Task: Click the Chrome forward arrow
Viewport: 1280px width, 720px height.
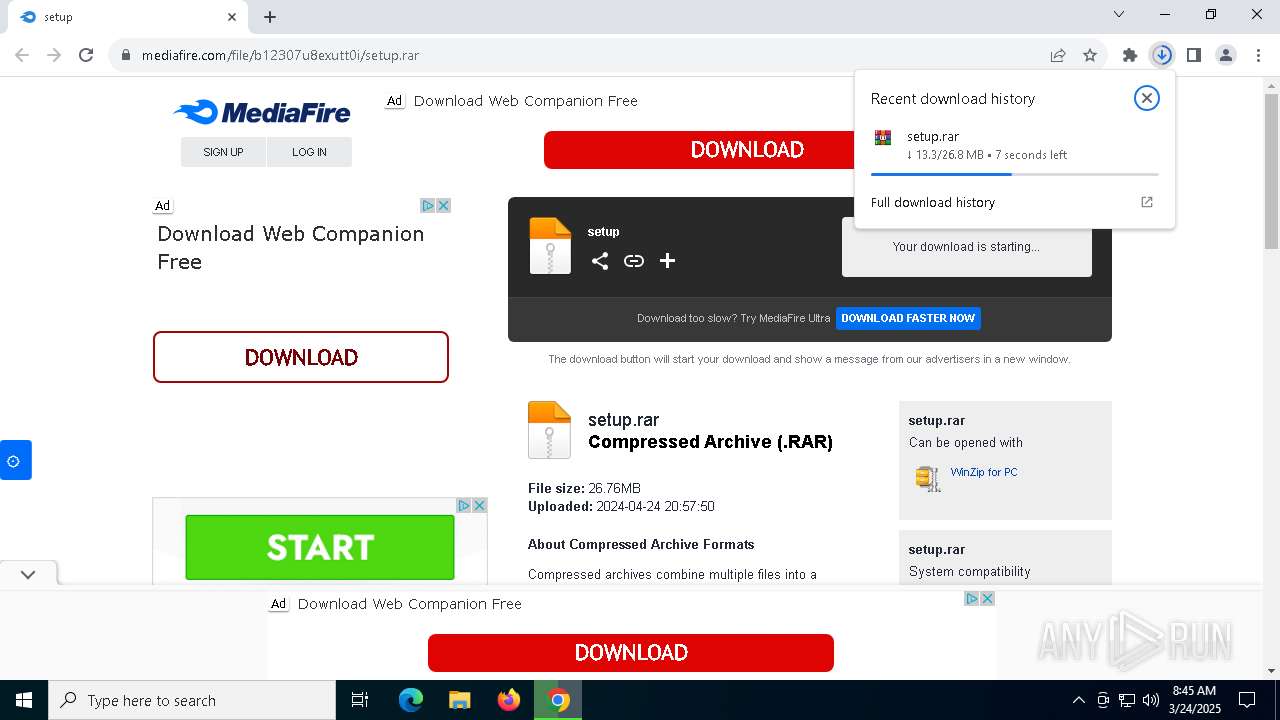Action: [54, 55]
